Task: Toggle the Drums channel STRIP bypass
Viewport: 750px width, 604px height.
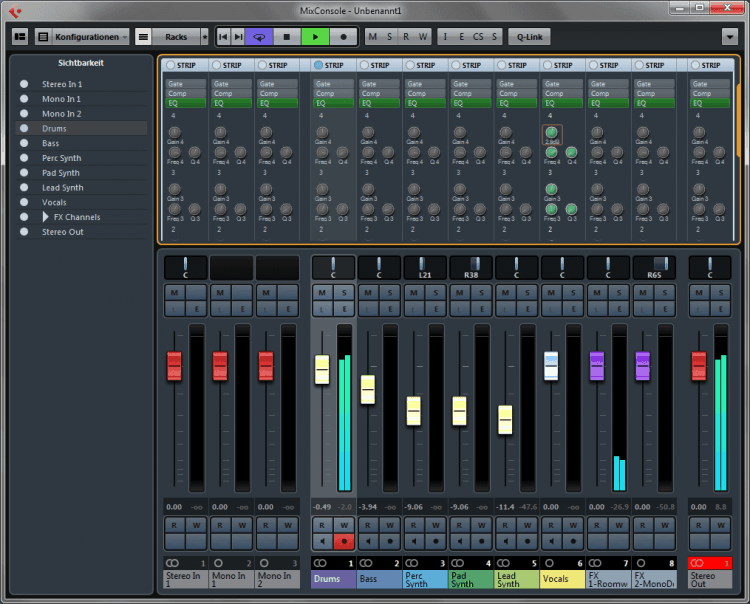Action: (x=319, y=65)
